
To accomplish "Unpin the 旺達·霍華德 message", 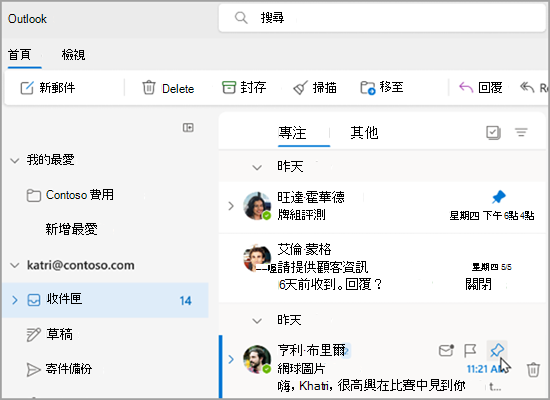I will click(498, 197).
